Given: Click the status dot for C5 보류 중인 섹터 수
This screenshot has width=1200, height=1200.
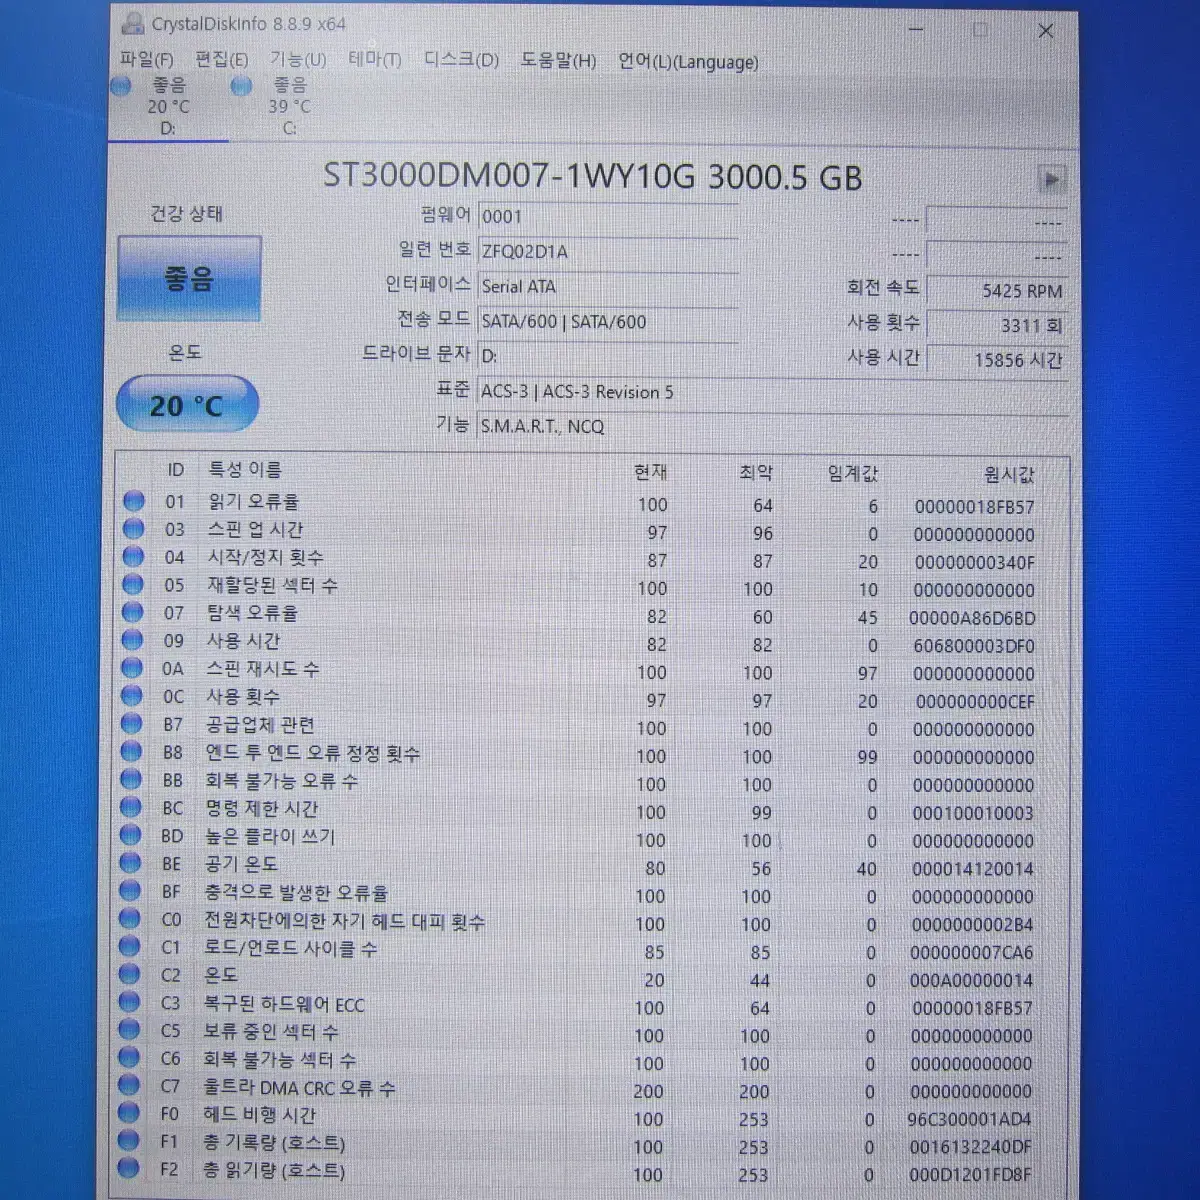Looking at the screenshot, I should click(x=129, y=1030).
